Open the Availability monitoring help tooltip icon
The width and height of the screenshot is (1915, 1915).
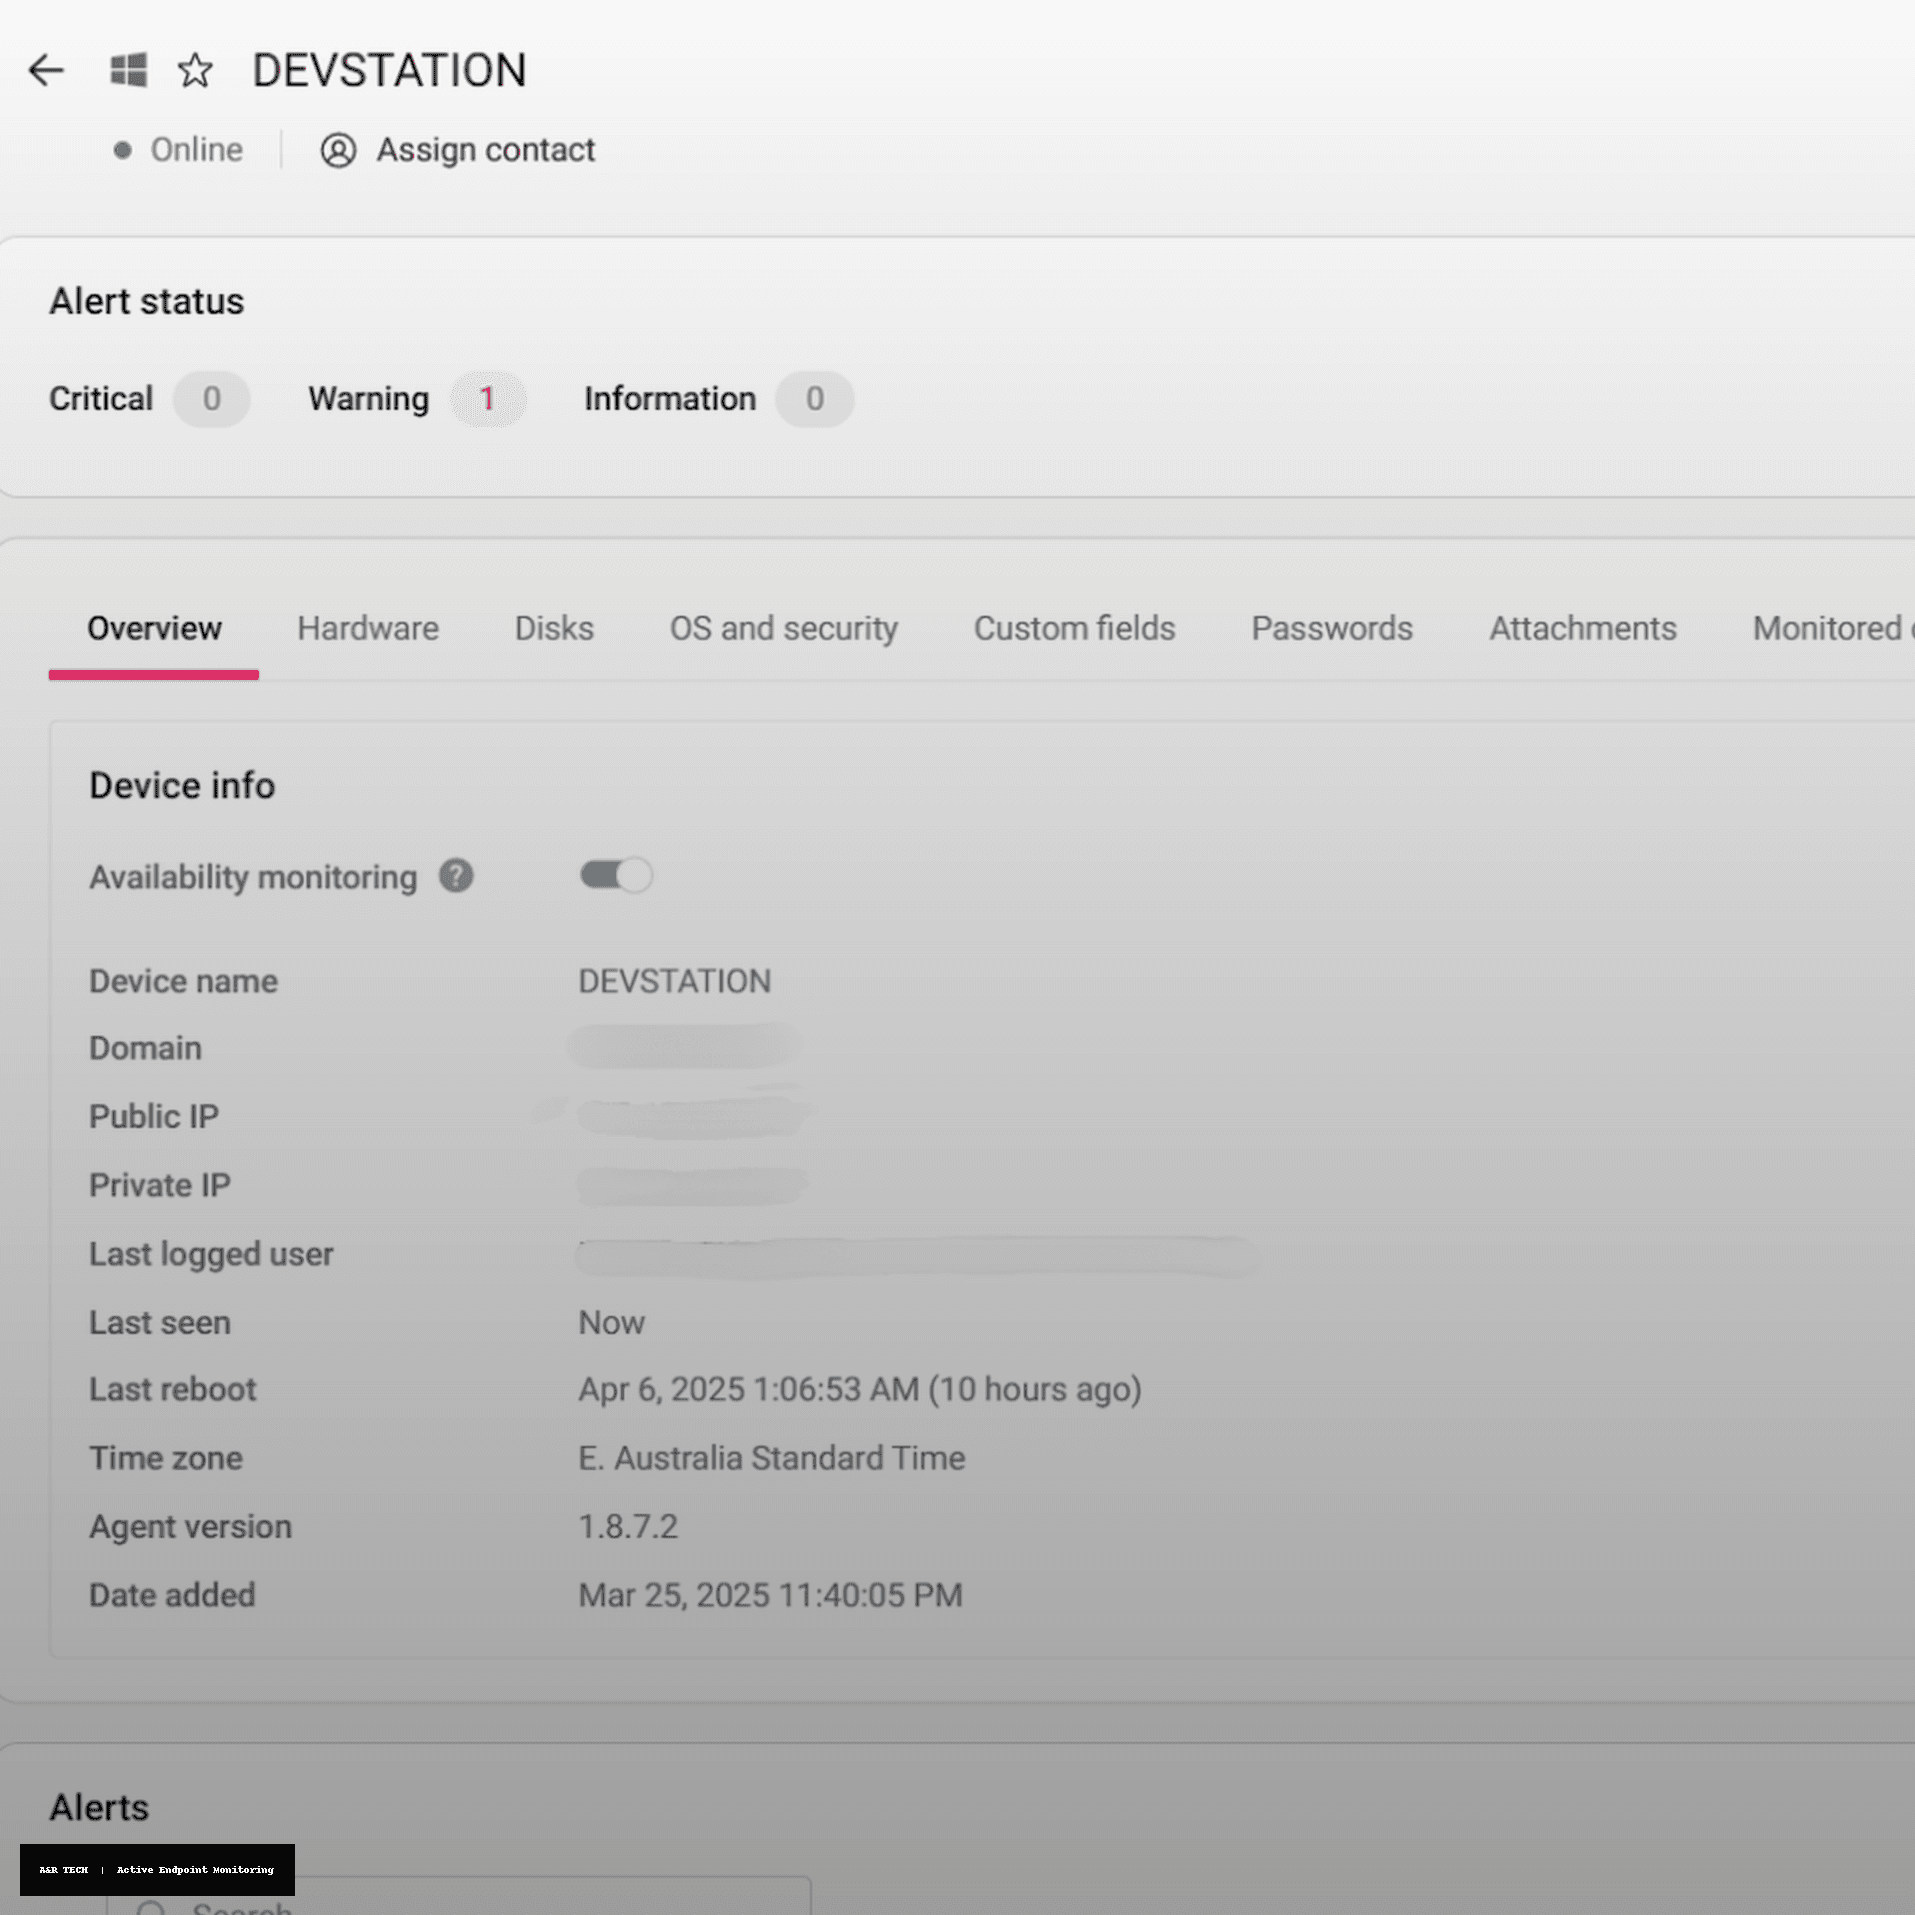point(455,876)
